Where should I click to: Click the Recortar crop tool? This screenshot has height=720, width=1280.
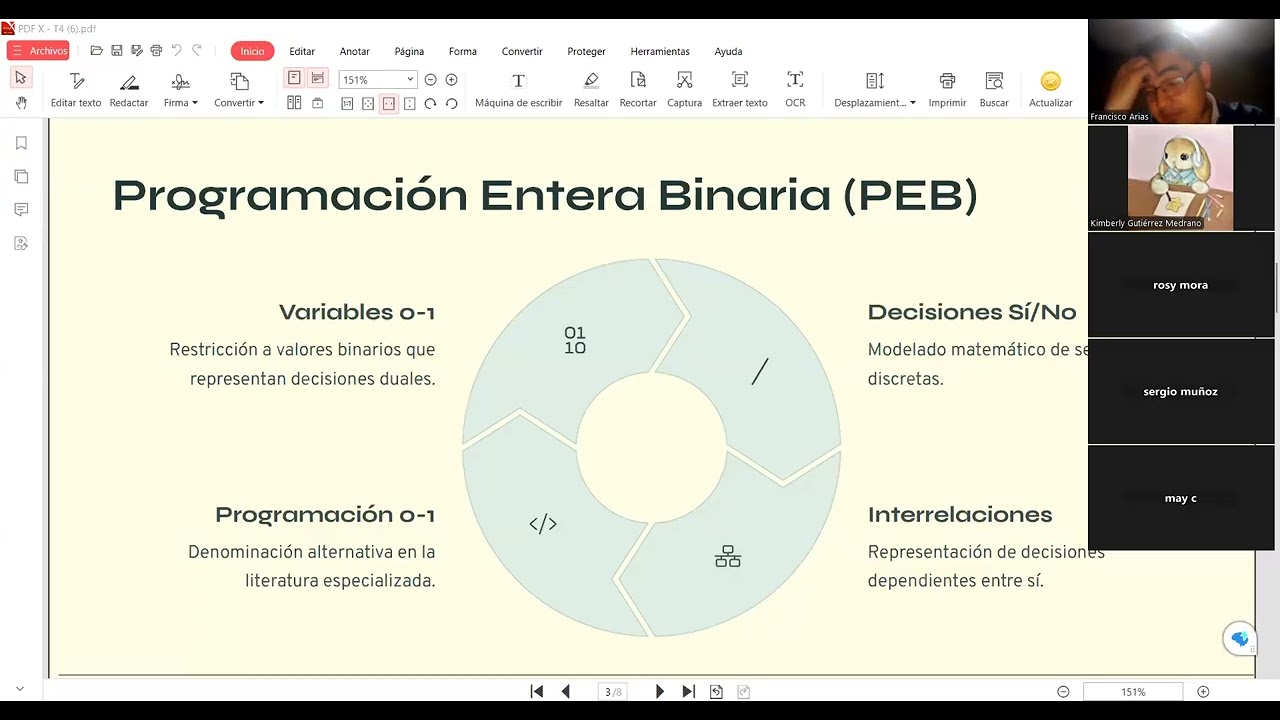pyautogui.click(x=638, y=90)
